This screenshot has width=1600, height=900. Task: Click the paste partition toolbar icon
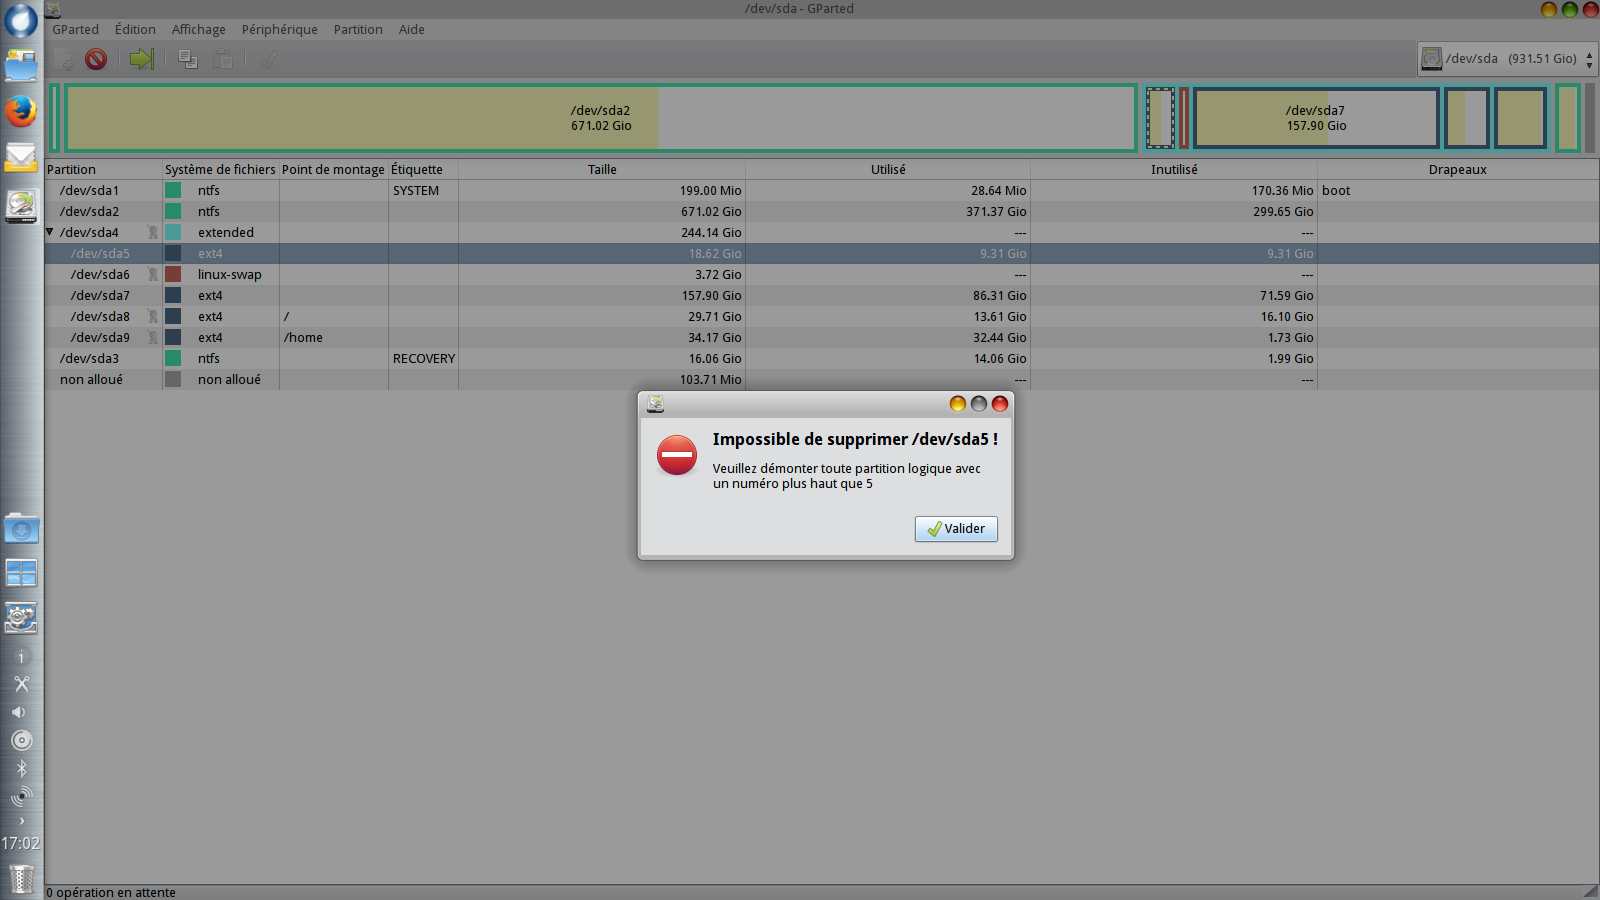coord(223,60)
